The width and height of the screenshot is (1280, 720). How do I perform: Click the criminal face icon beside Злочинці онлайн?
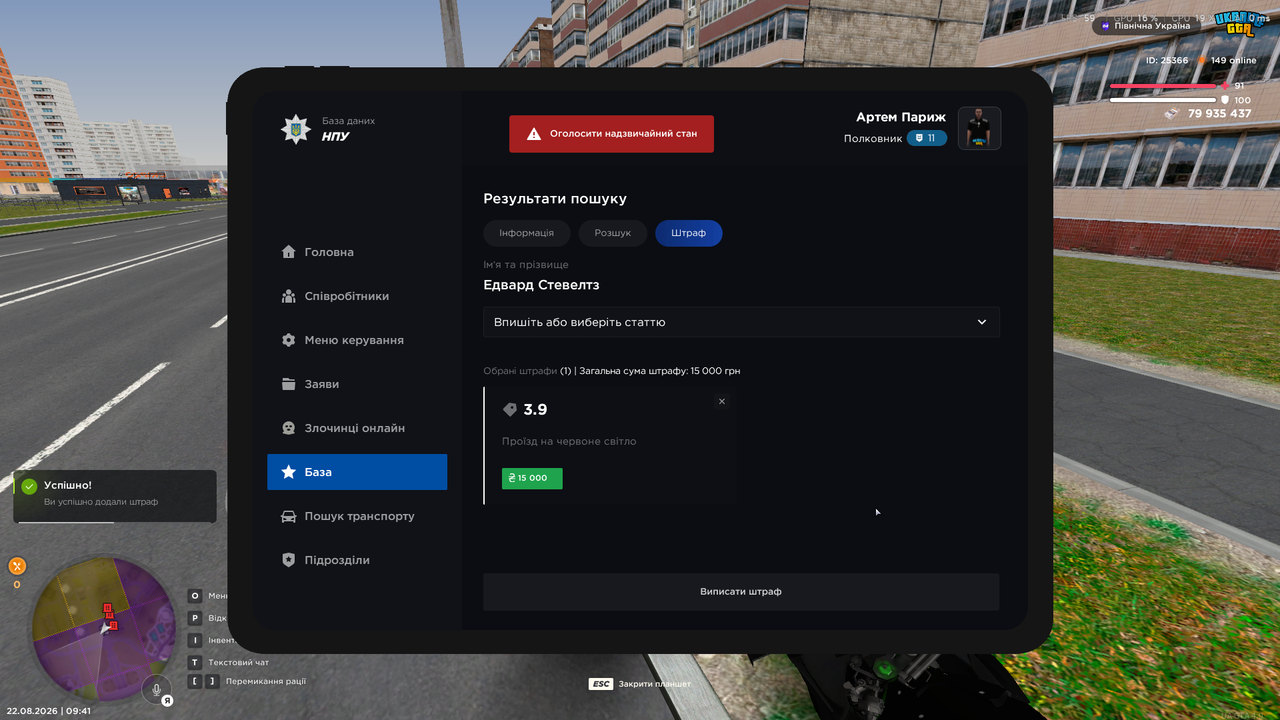click(x=289, y=428)
